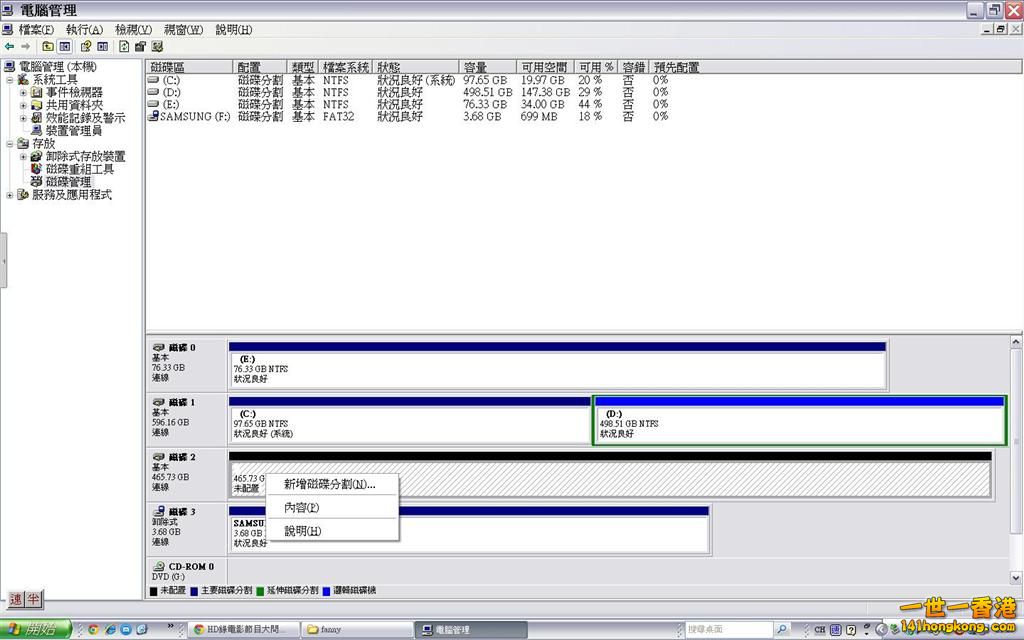Click the Up One Level toolbar icon
Viewport: 1024px width, 640px height.
click(x=48, y=46)
